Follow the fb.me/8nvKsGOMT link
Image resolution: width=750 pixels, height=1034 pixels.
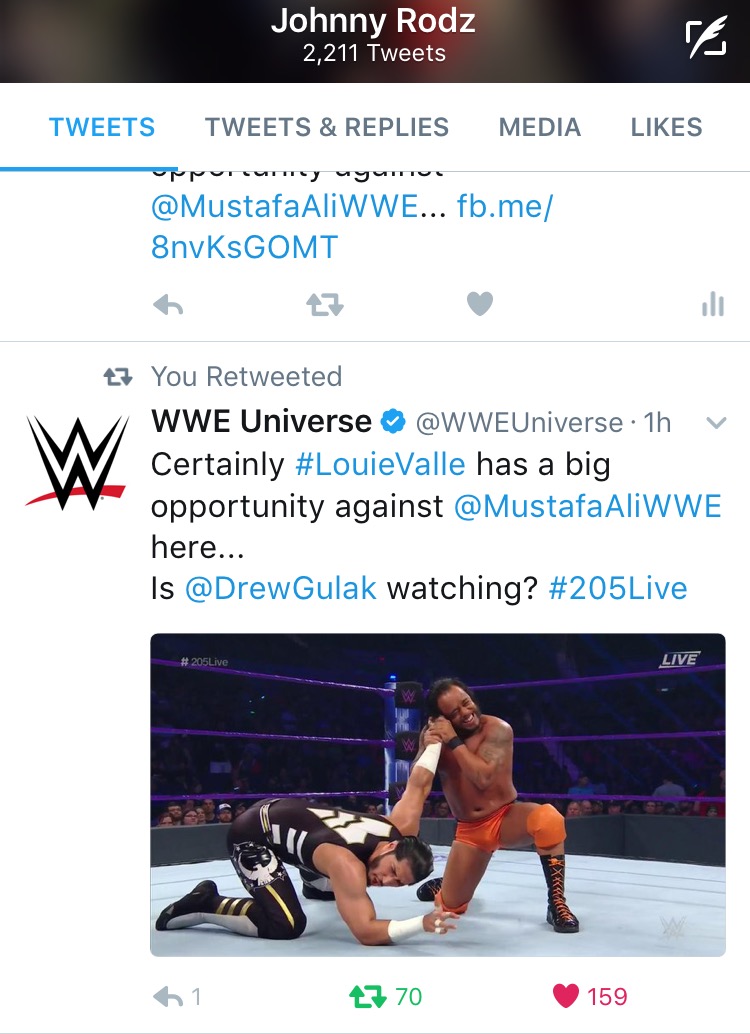(x=352, y=227)
